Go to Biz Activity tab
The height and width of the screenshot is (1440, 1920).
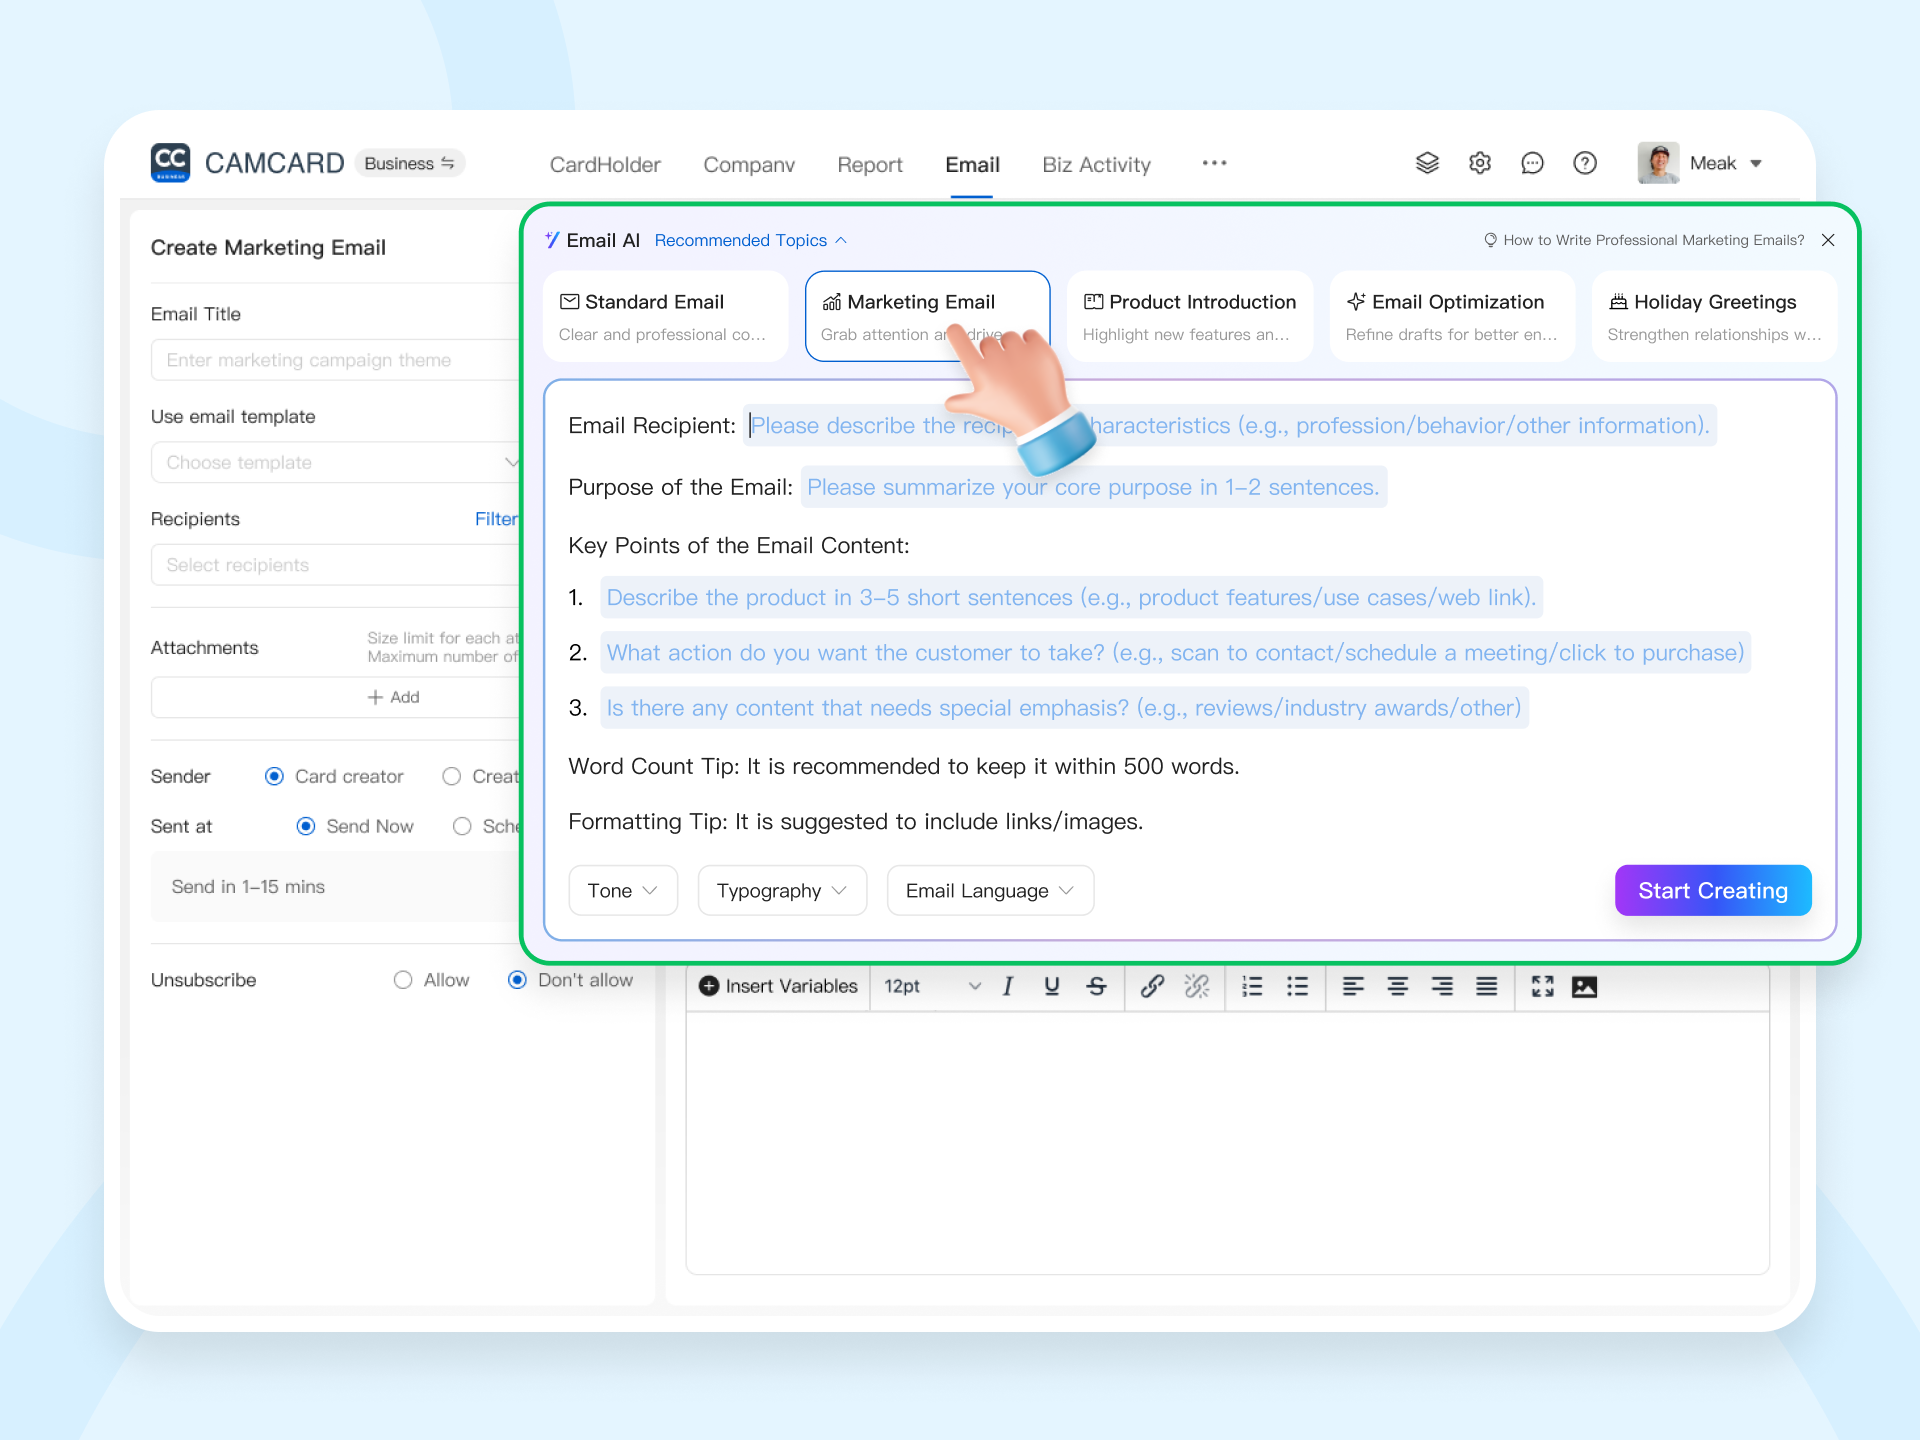(1096, 164)
